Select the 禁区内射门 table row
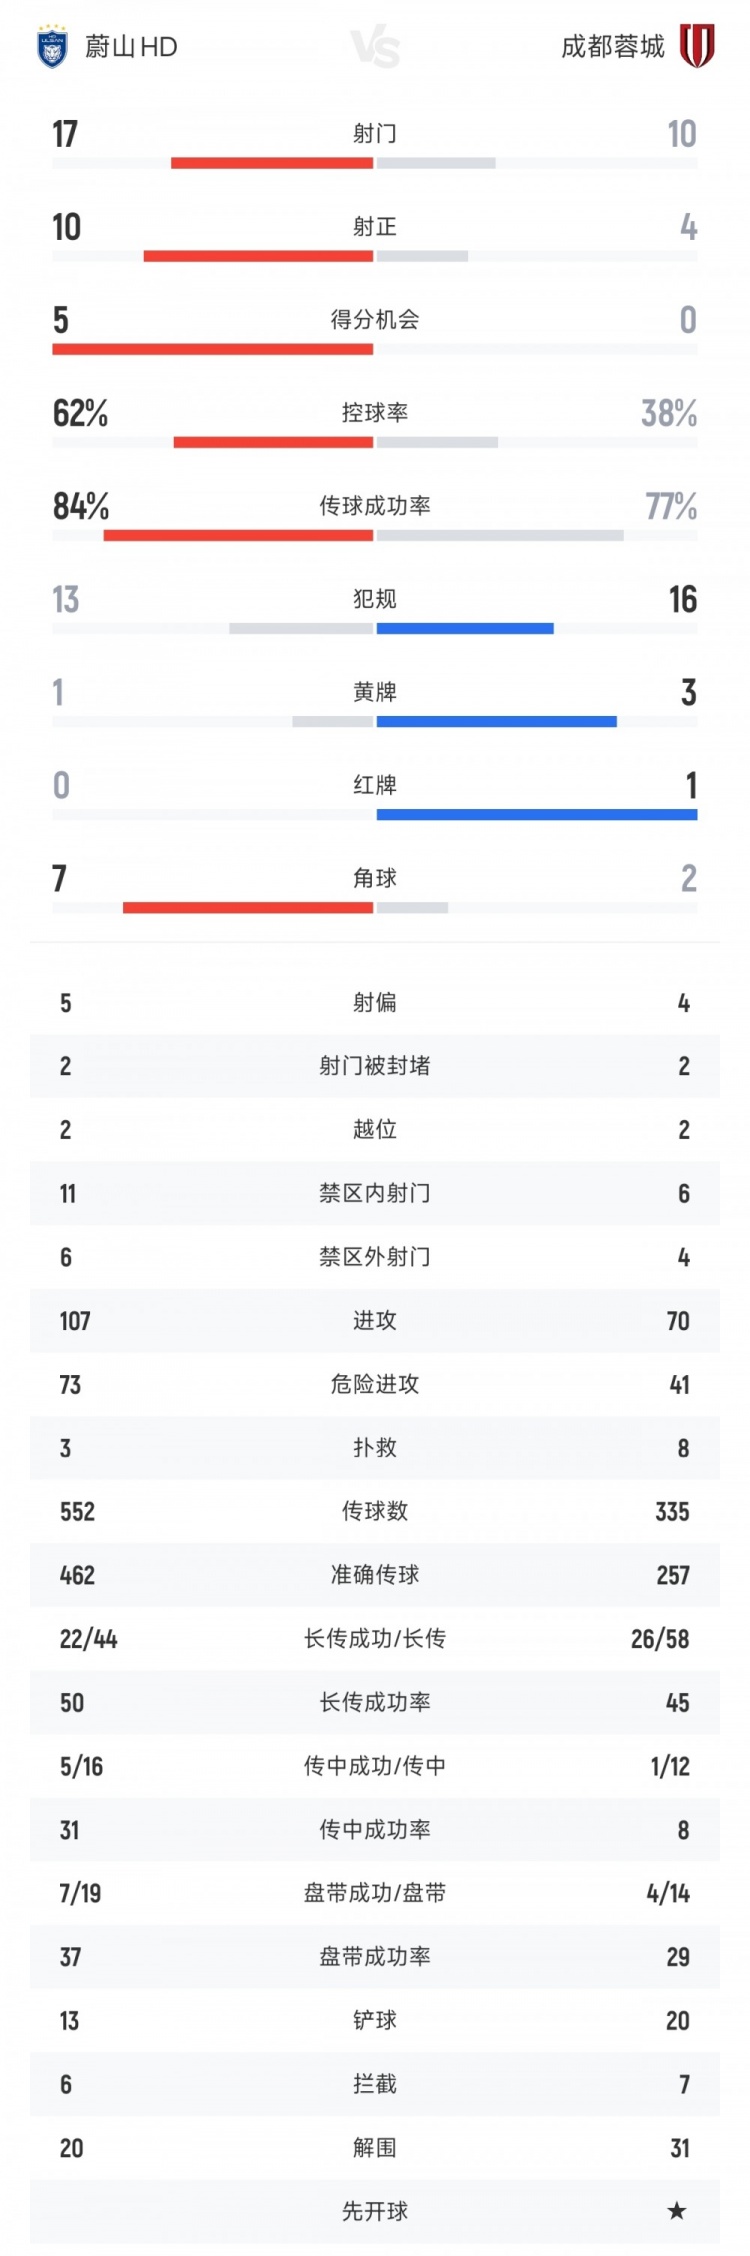Viewport: 750px width, 2256px height. click(375, 1193)
